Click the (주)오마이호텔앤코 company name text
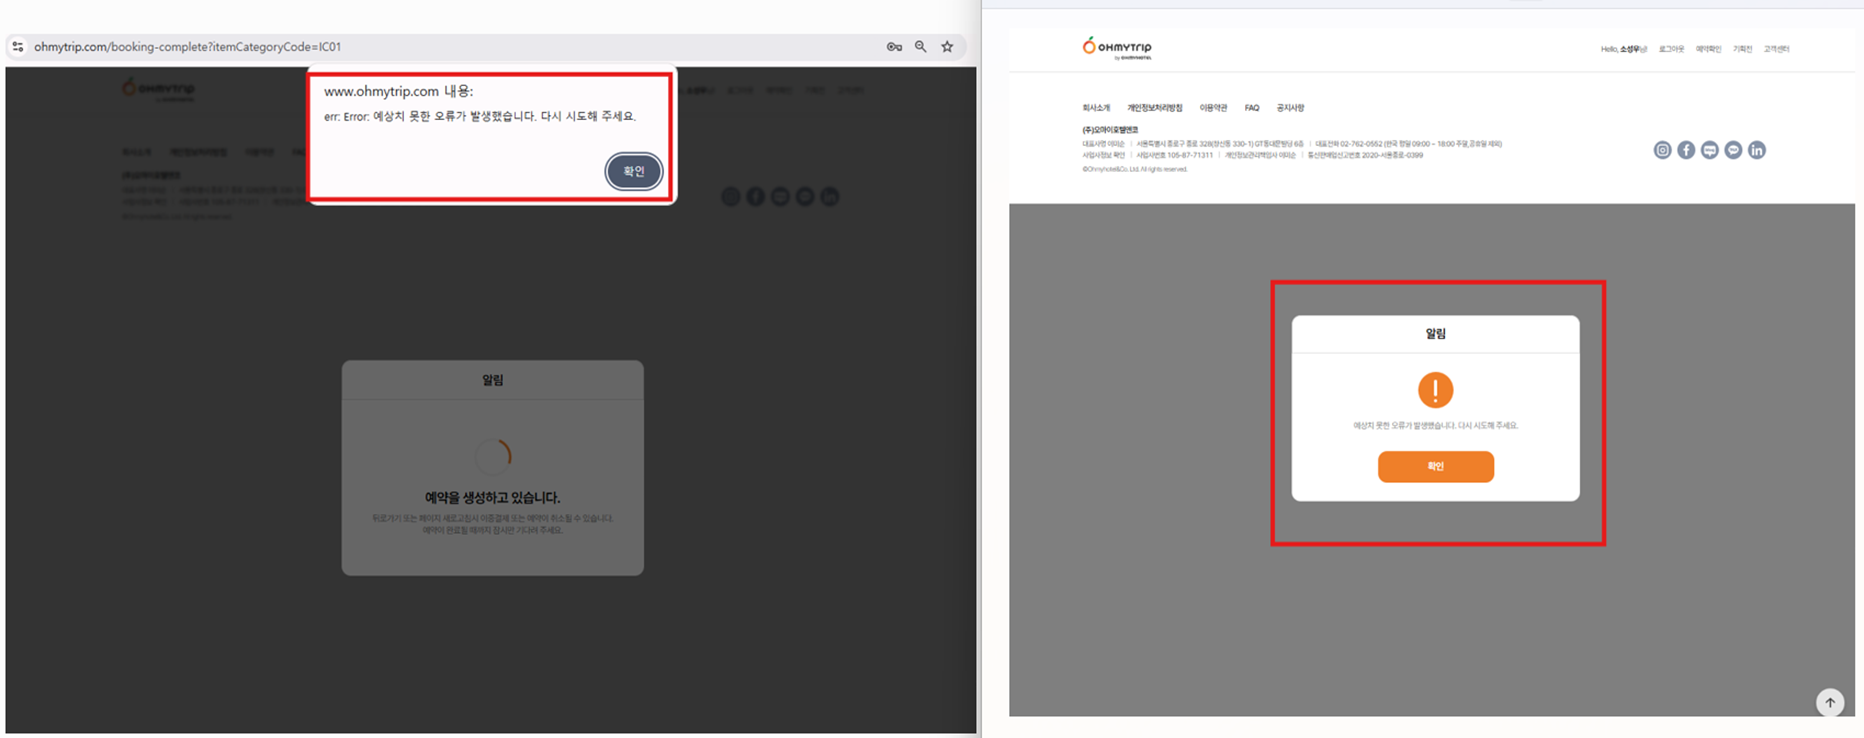Image resolution: width=1864 pixels, height=738 pixels. pos(1110,130)
